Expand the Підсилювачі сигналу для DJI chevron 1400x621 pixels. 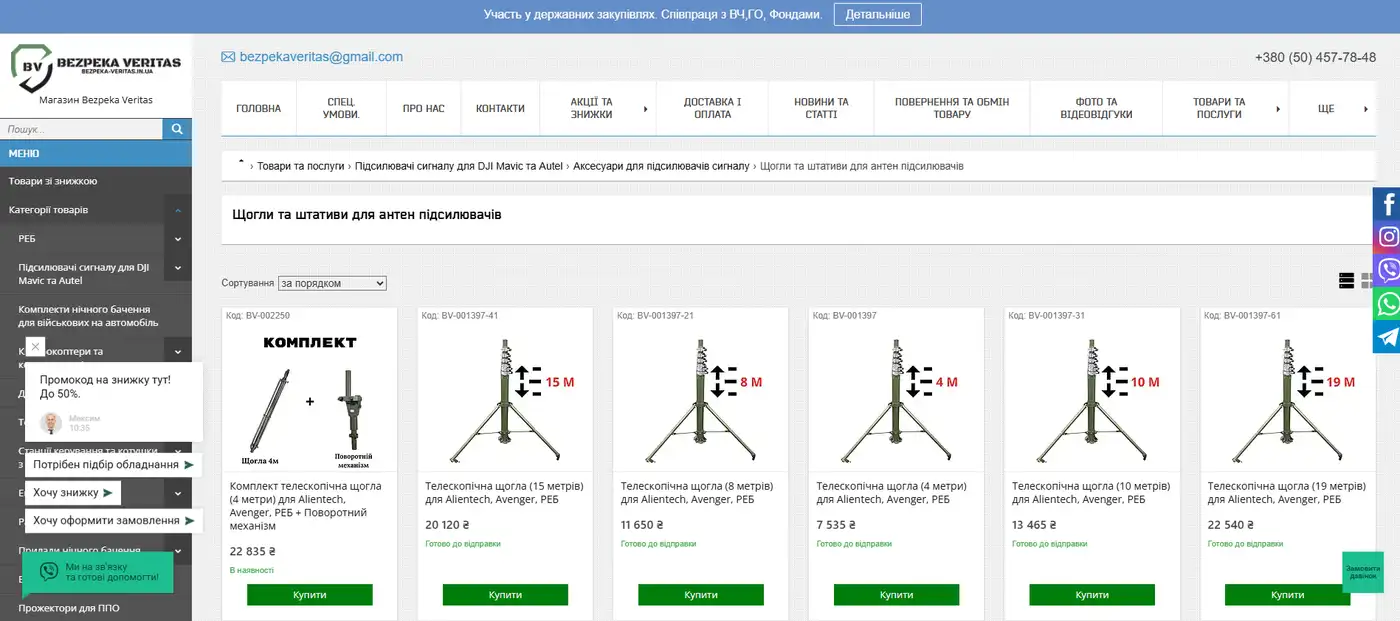178,268
